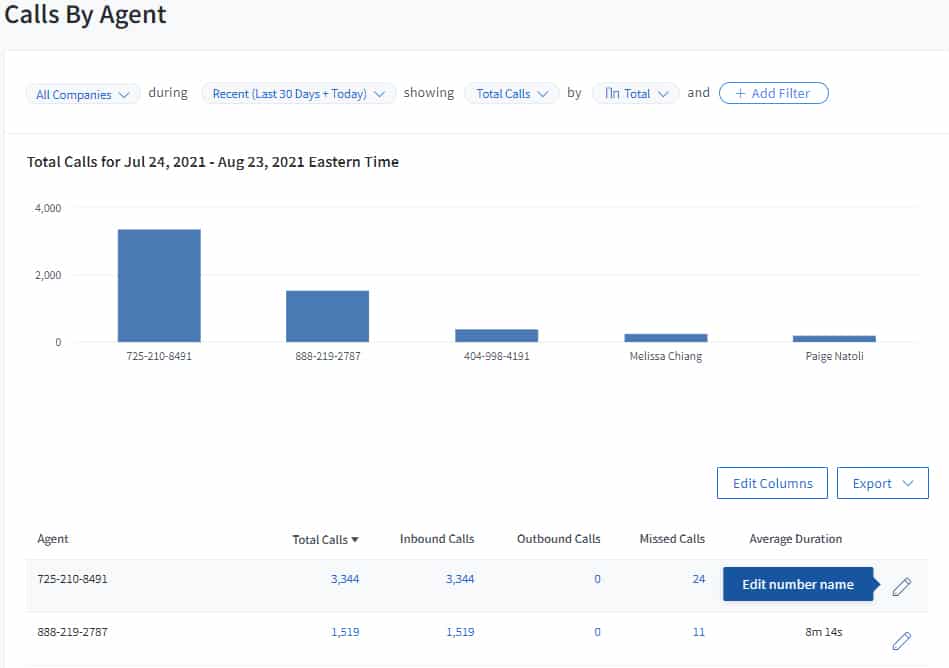Click the 725-210-8491 agent cell in table
The width and height of the screenshot is (949, 668).
click(72, 578)
